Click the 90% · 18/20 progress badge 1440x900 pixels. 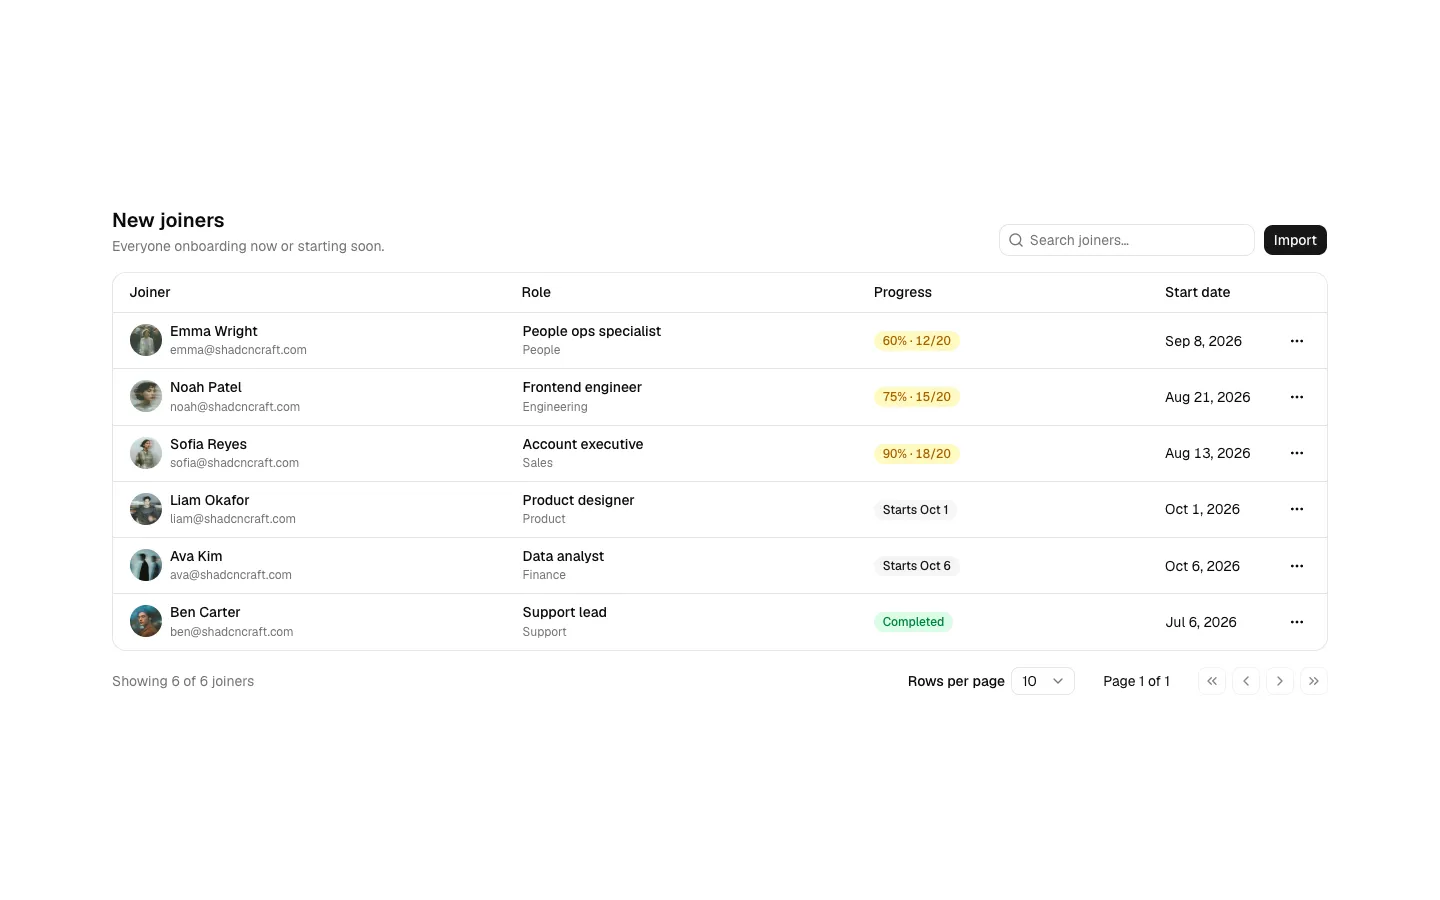click(x=917, y=454)
